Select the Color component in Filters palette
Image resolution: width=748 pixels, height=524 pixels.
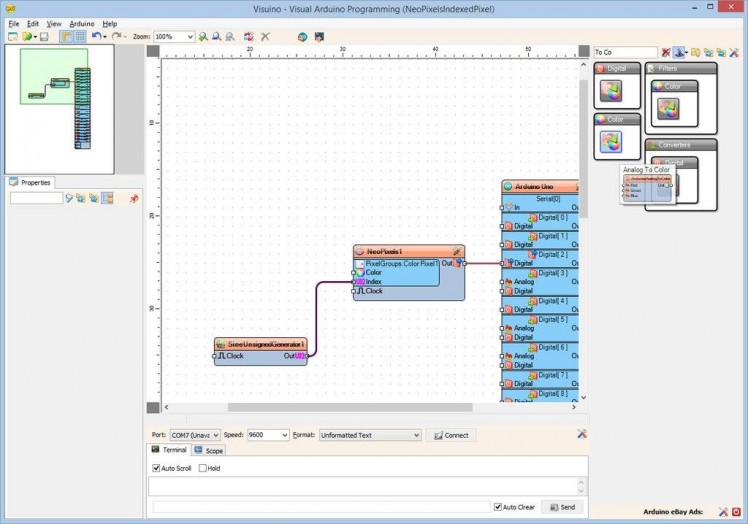coord(666,109)
